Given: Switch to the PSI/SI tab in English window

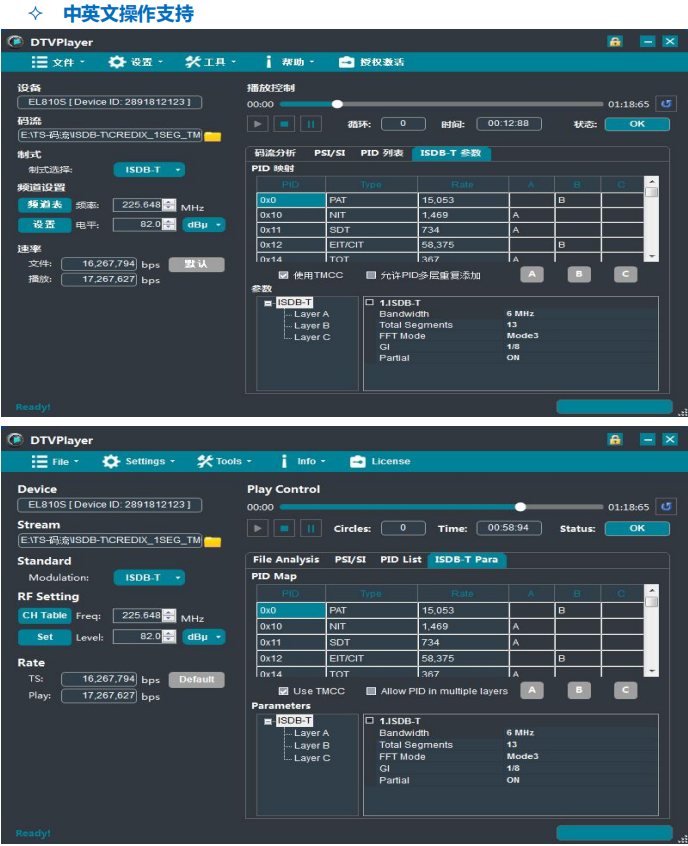Looking at the screenshot, I should click(x=350, y=560).
